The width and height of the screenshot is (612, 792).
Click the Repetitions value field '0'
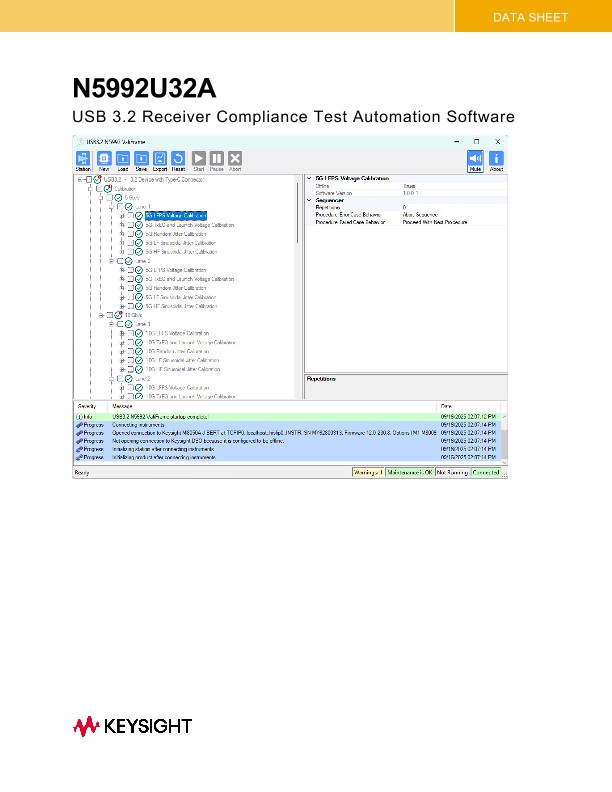click(454, 207)
